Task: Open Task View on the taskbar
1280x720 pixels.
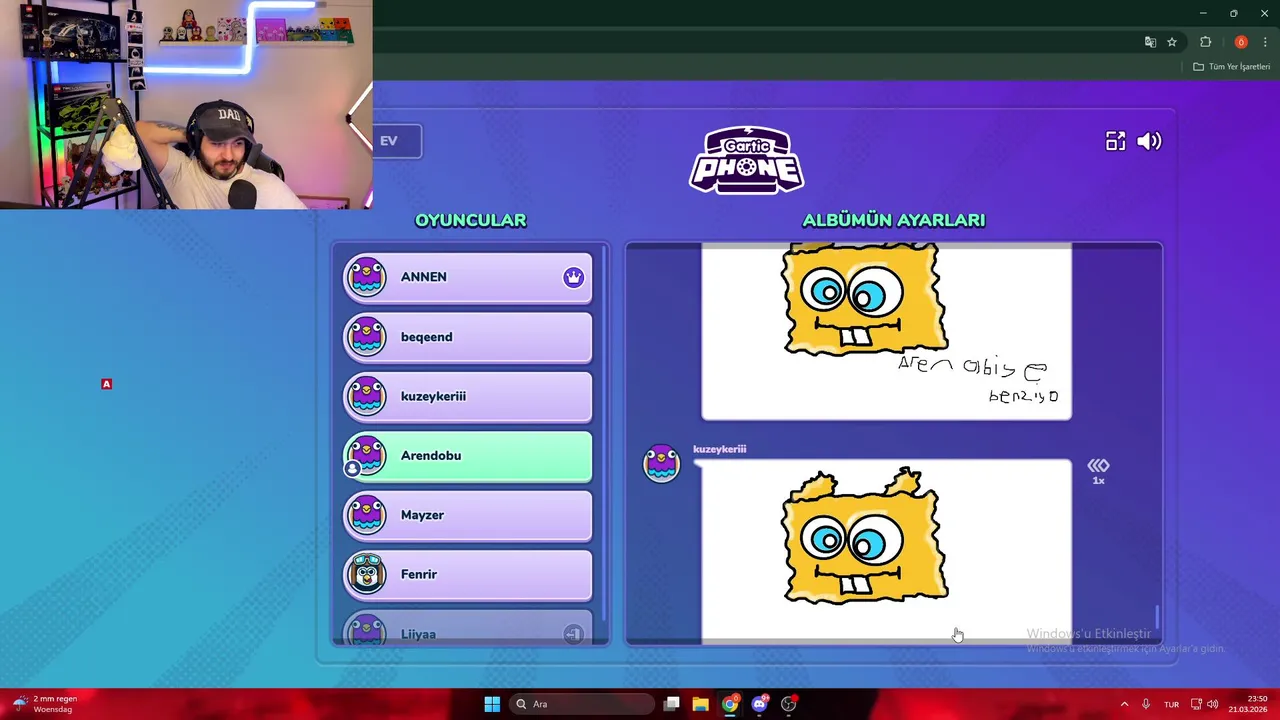Action: (672, 704)
